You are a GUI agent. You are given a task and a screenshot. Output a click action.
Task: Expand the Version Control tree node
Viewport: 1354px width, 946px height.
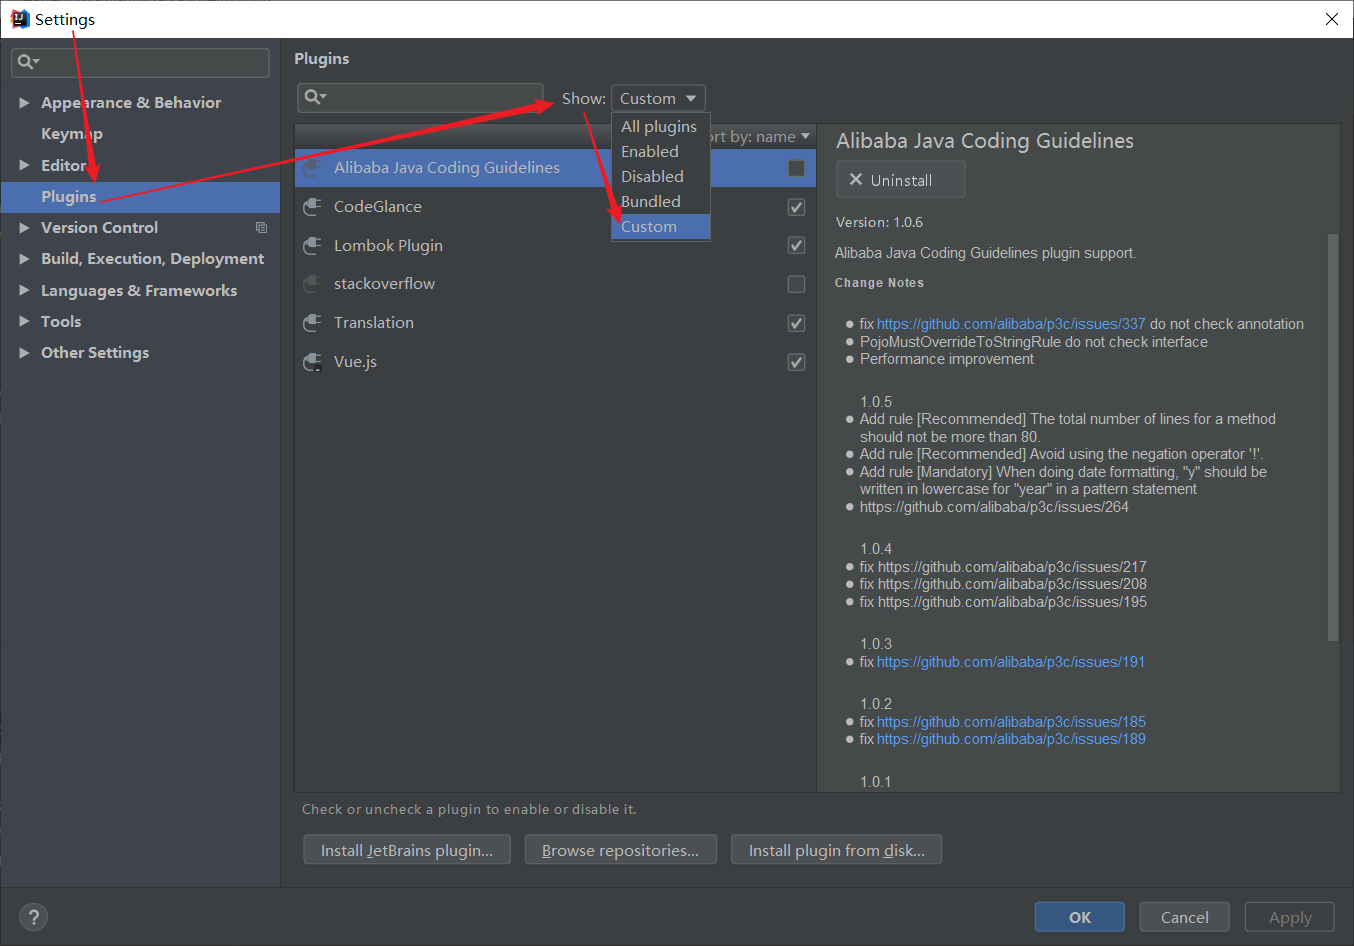(x=24, y=228)
